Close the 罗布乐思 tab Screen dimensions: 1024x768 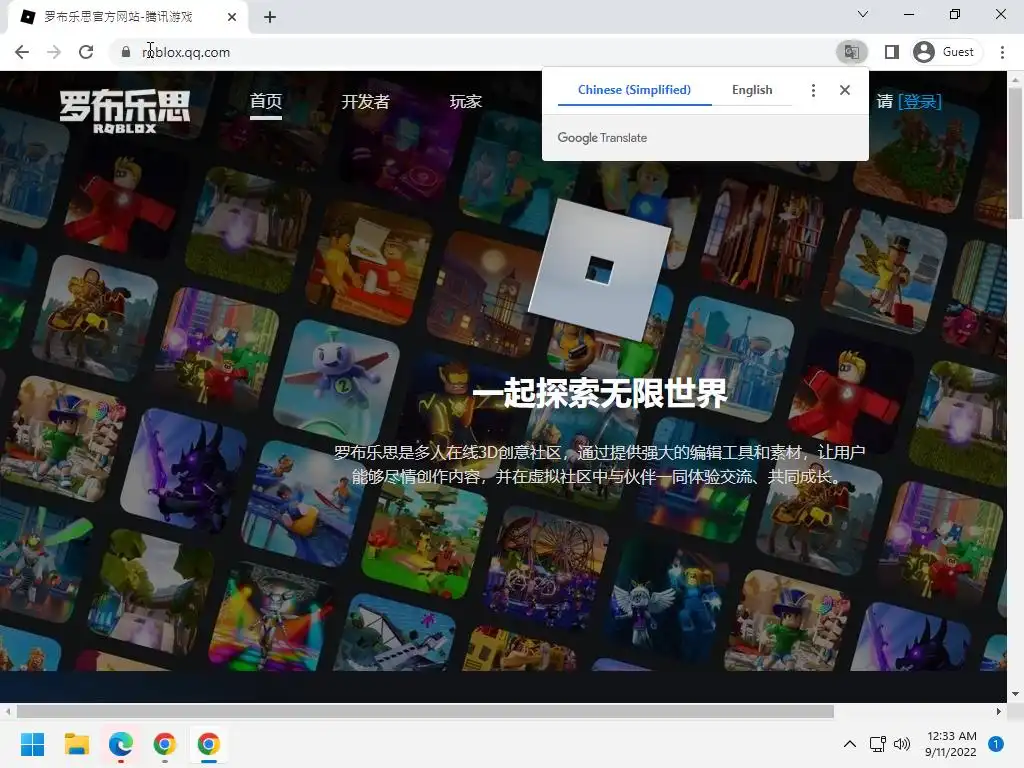[x=232, y=17]
